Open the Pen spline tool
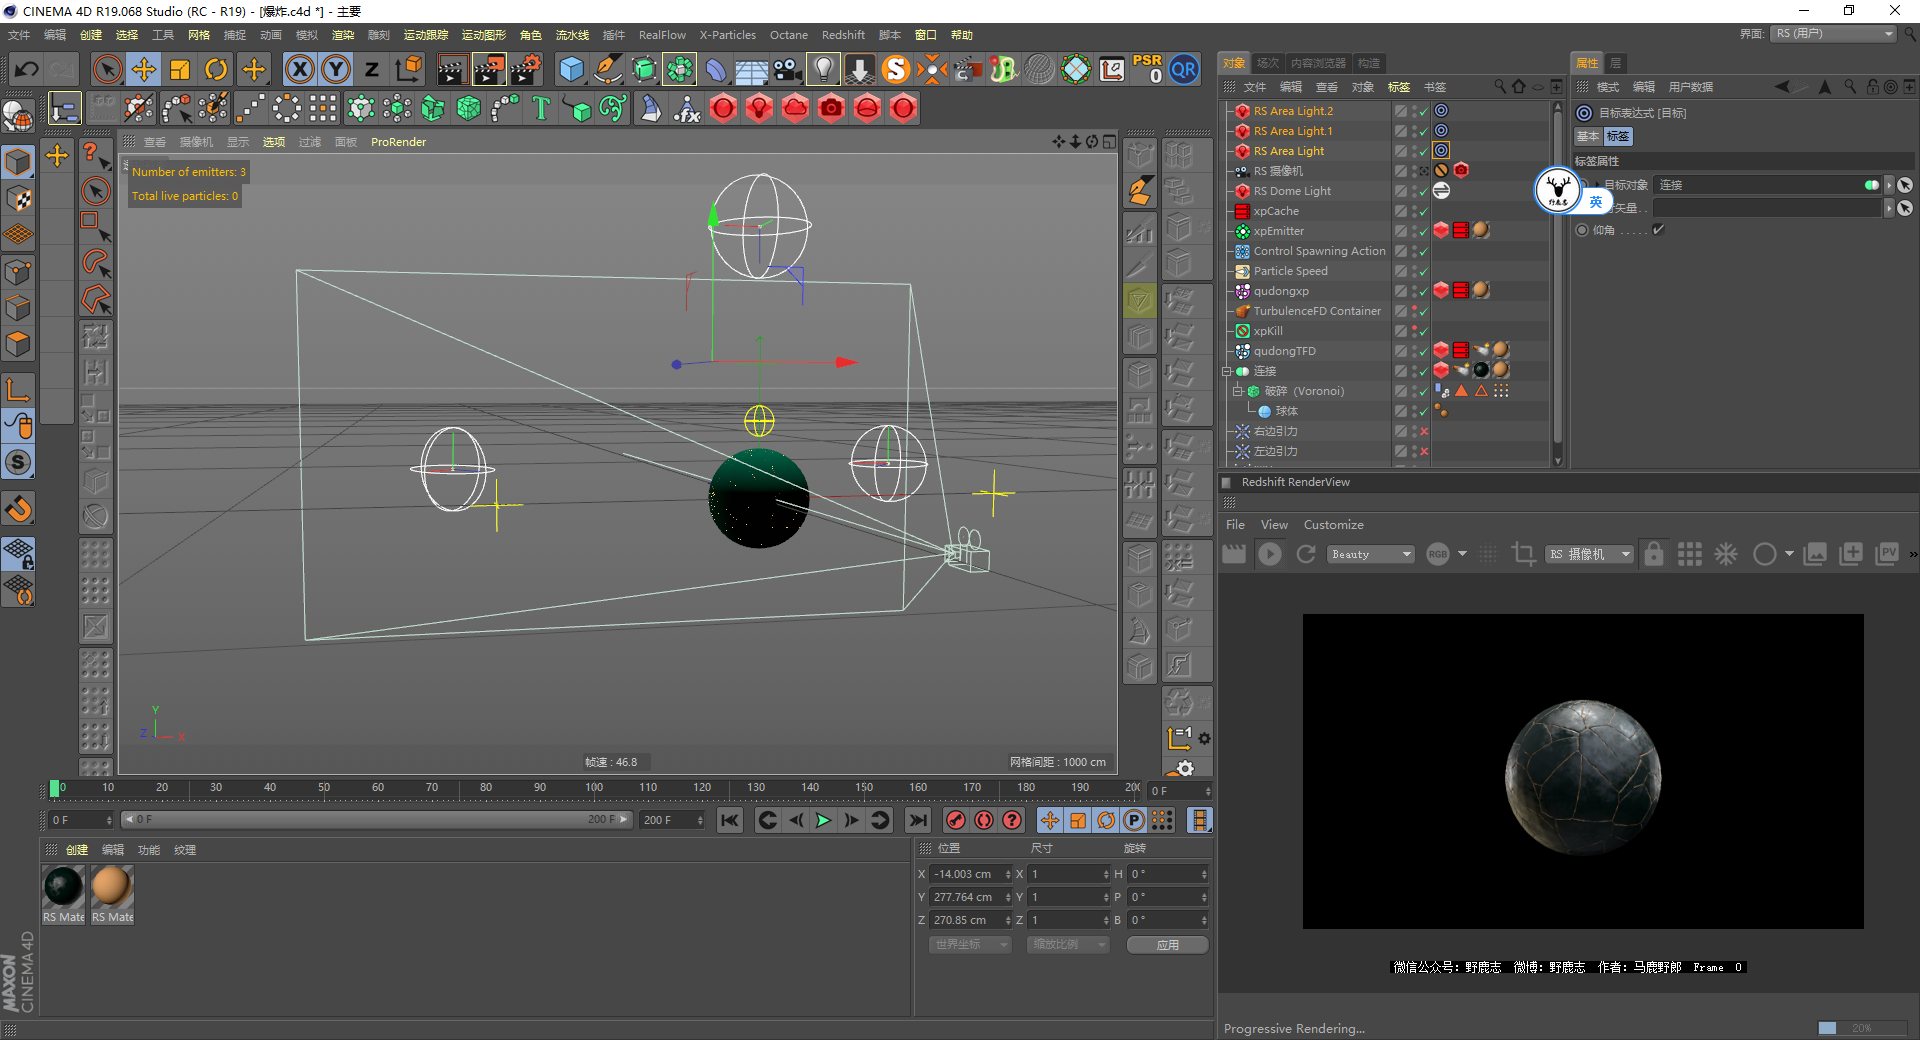 tap(608, 69)
